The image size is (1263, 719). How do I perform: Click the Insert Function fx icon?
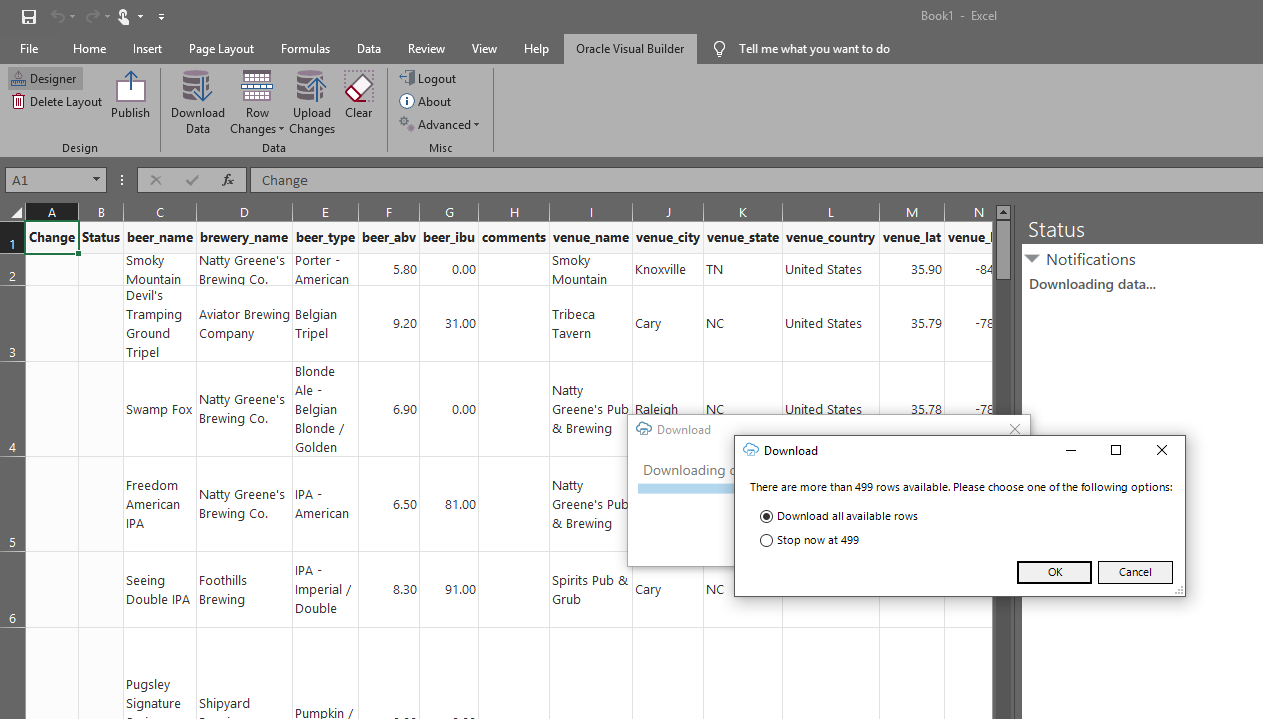tap(228, 180)
